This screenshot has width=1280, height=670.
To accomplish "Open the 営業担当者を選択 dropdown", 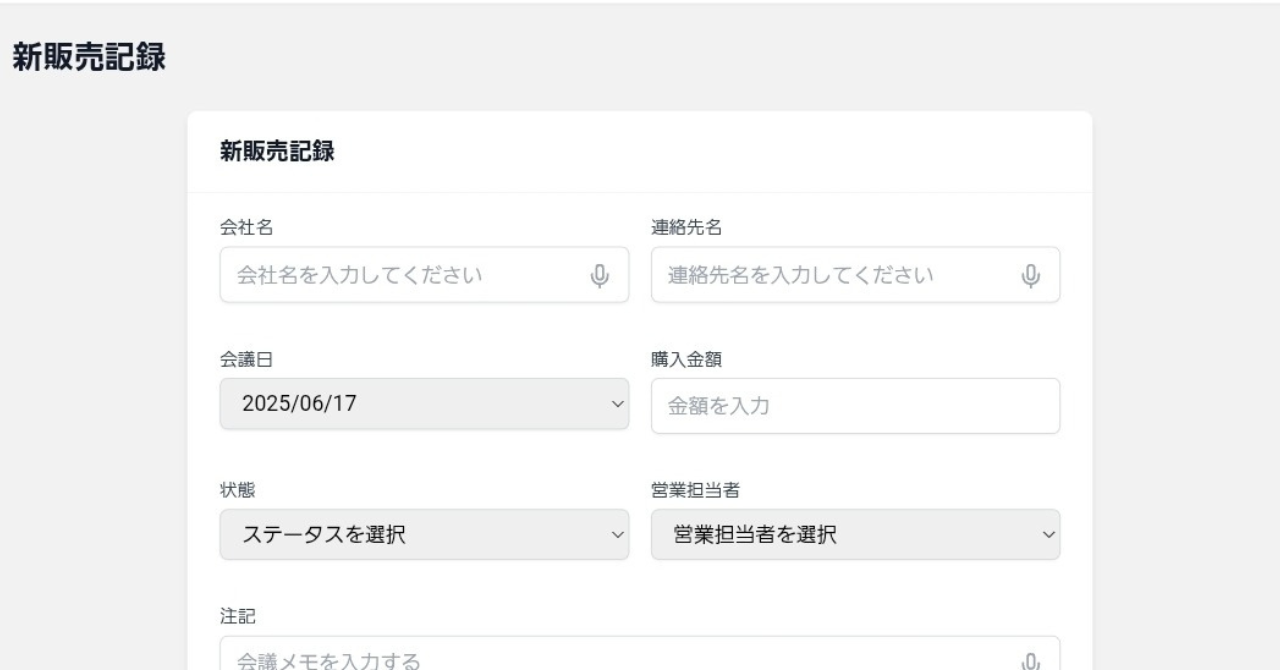I will 855,535.
